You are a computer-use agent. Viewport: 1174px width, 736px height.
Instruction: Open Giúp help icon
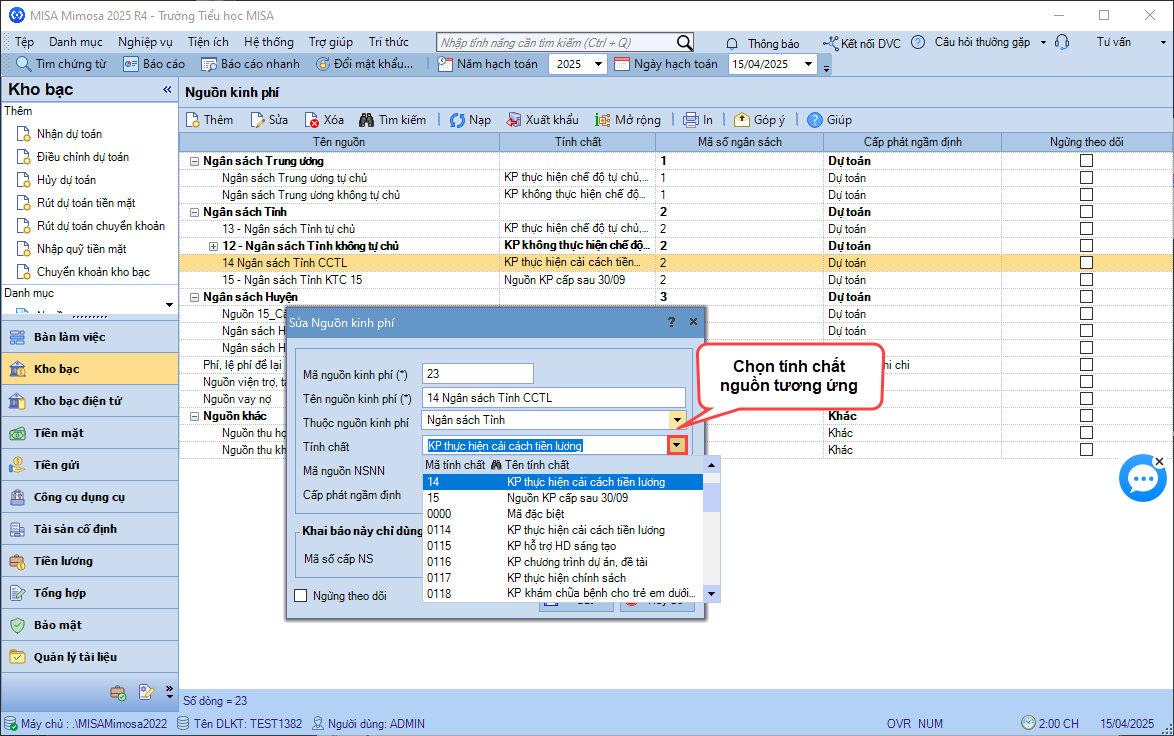(x=815, y=120)
